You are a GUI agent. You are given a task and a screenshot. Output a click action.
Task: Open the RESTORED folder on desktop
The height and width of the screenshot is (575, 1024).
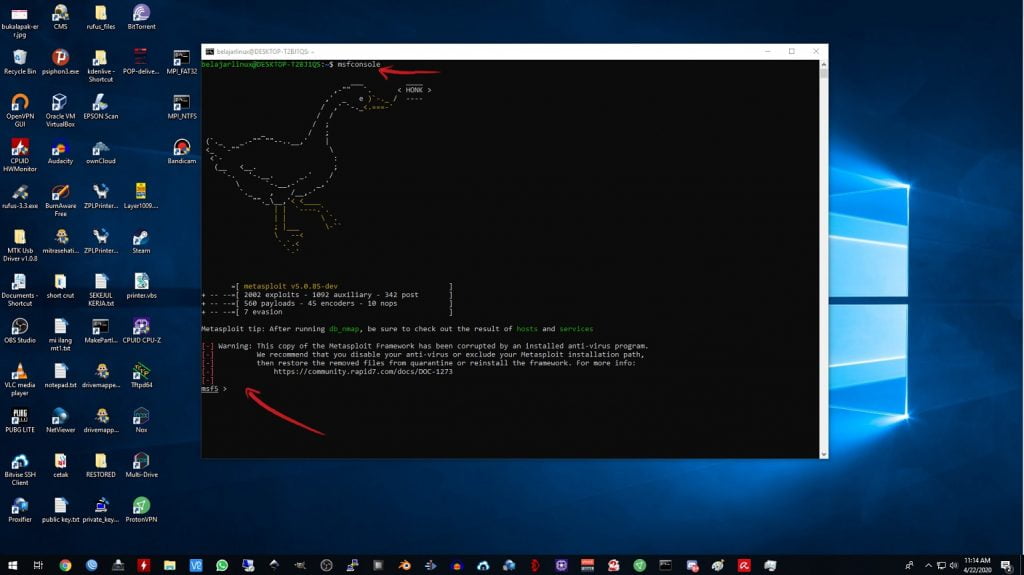(x=101, y=465)
